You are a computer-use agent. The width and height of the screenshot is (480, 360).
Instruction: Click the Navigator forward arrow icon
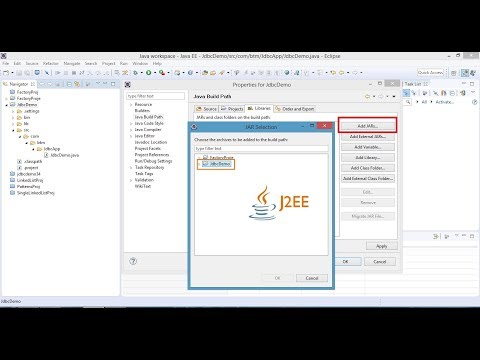click(50, 84)
